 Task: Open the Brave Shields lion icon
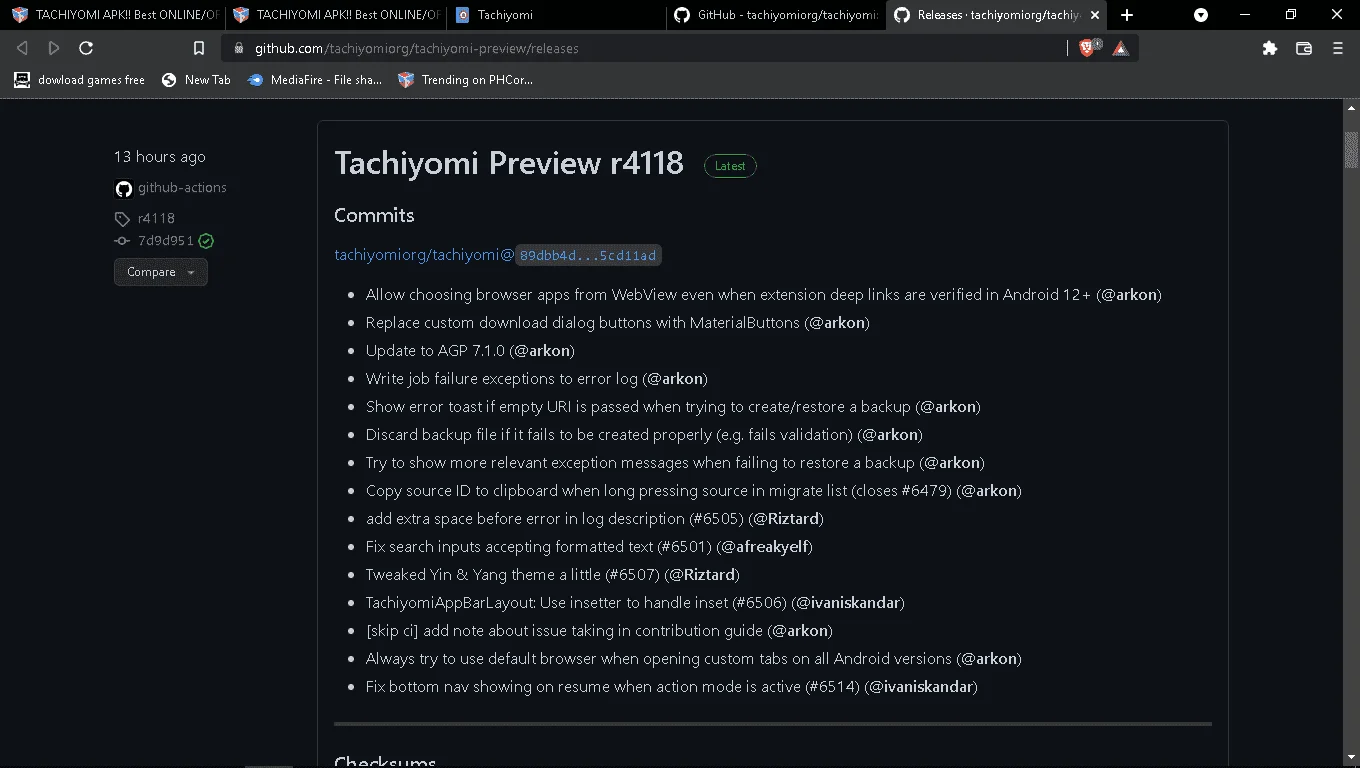1088,48
